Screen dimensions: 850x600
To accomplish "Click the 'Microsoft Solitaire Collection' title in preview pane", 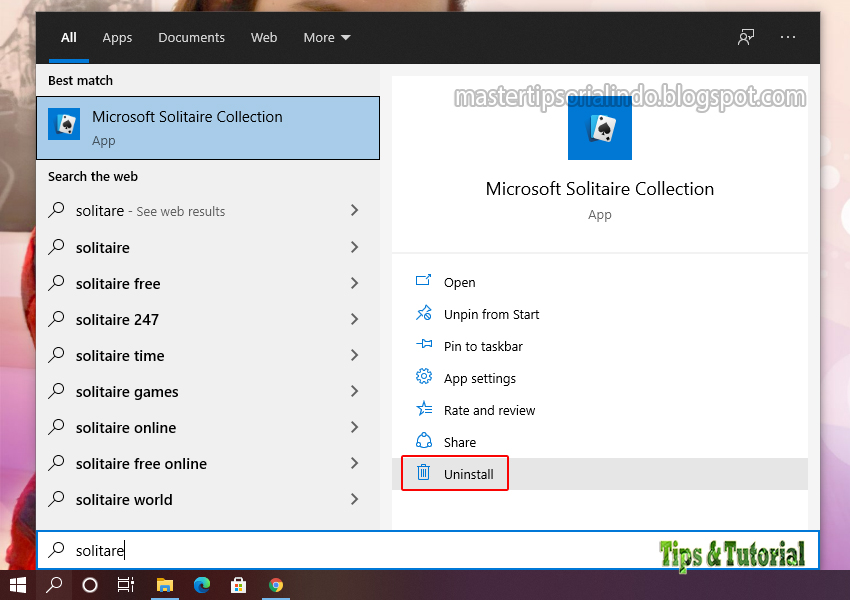I will click(x=600, y=189).
